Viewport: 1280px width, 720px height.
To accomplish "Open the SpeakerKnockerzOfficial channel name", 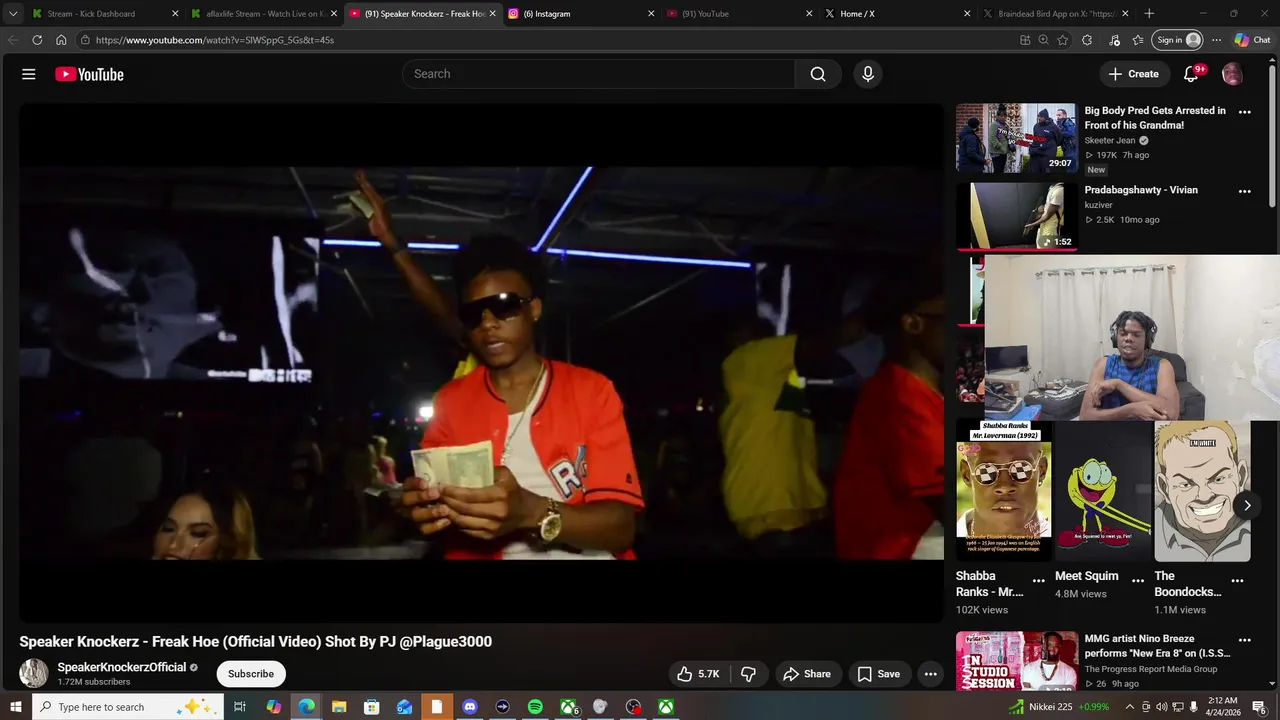I will click(122, 667).
